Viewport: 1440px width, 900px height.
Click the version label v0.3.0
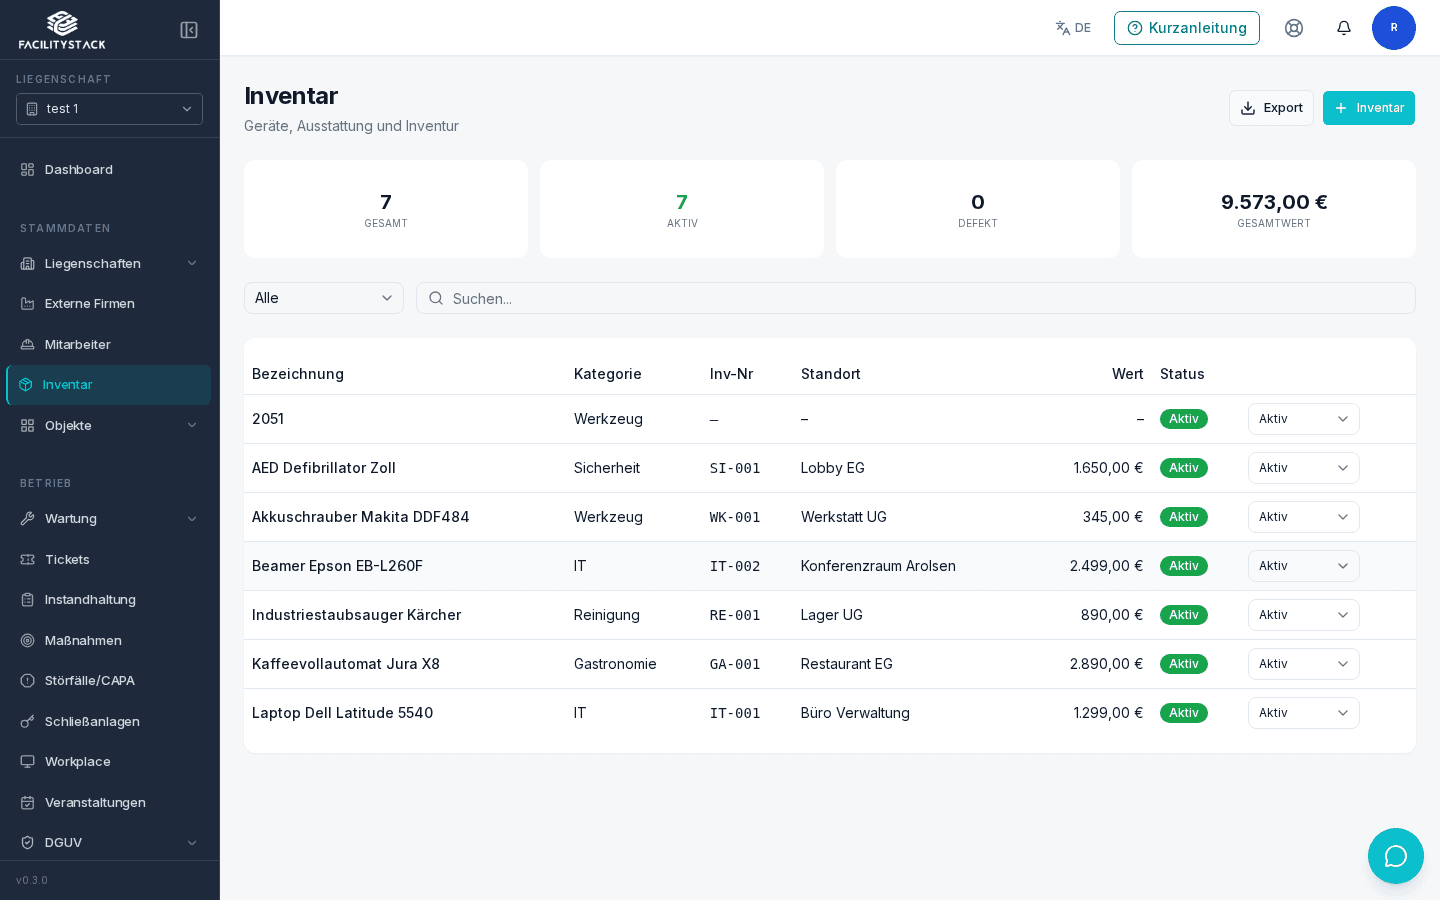(32, 881)
